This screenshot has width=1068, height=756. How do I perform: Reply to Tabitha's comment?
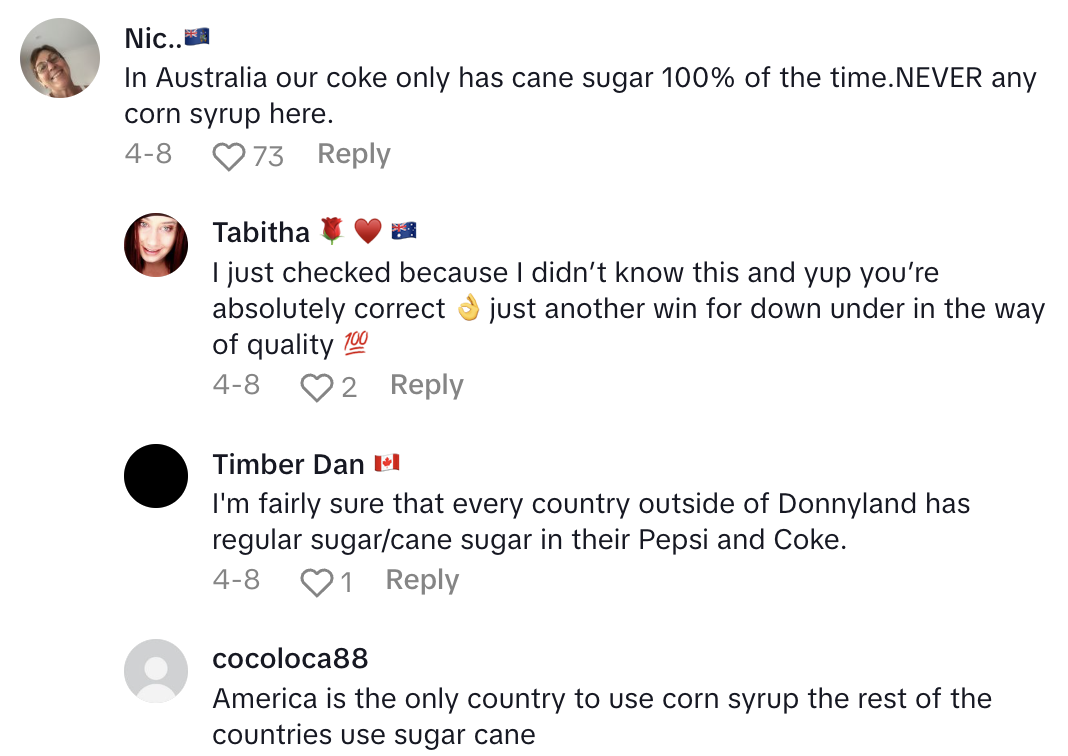[x=427, y=386]
